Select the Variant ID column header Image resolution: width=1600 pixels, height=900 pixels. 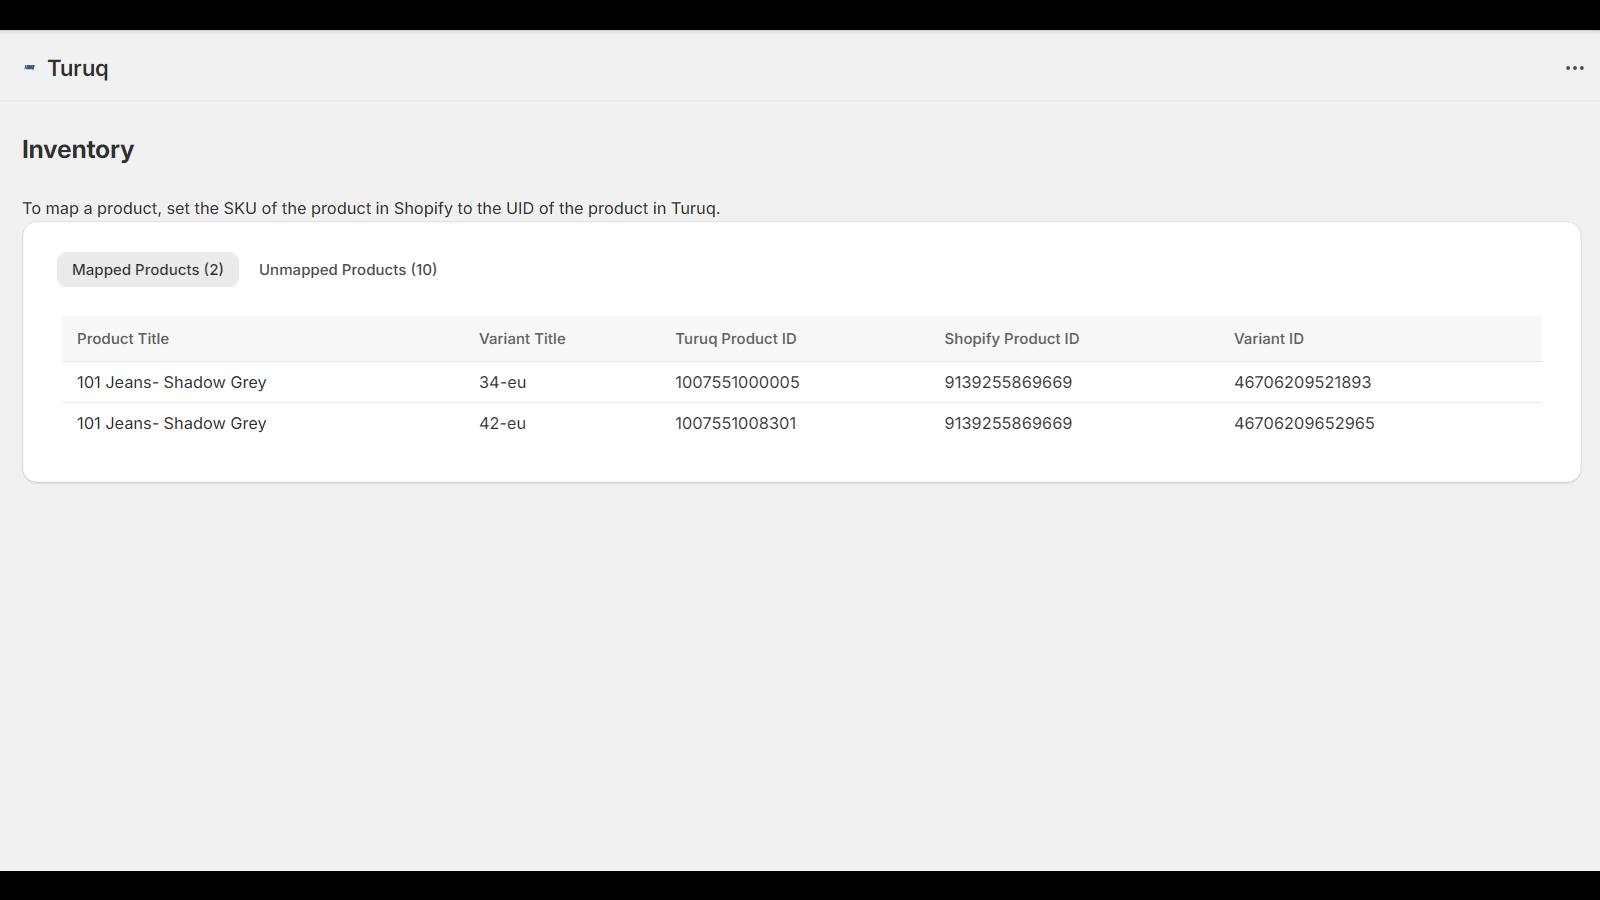1269,339
